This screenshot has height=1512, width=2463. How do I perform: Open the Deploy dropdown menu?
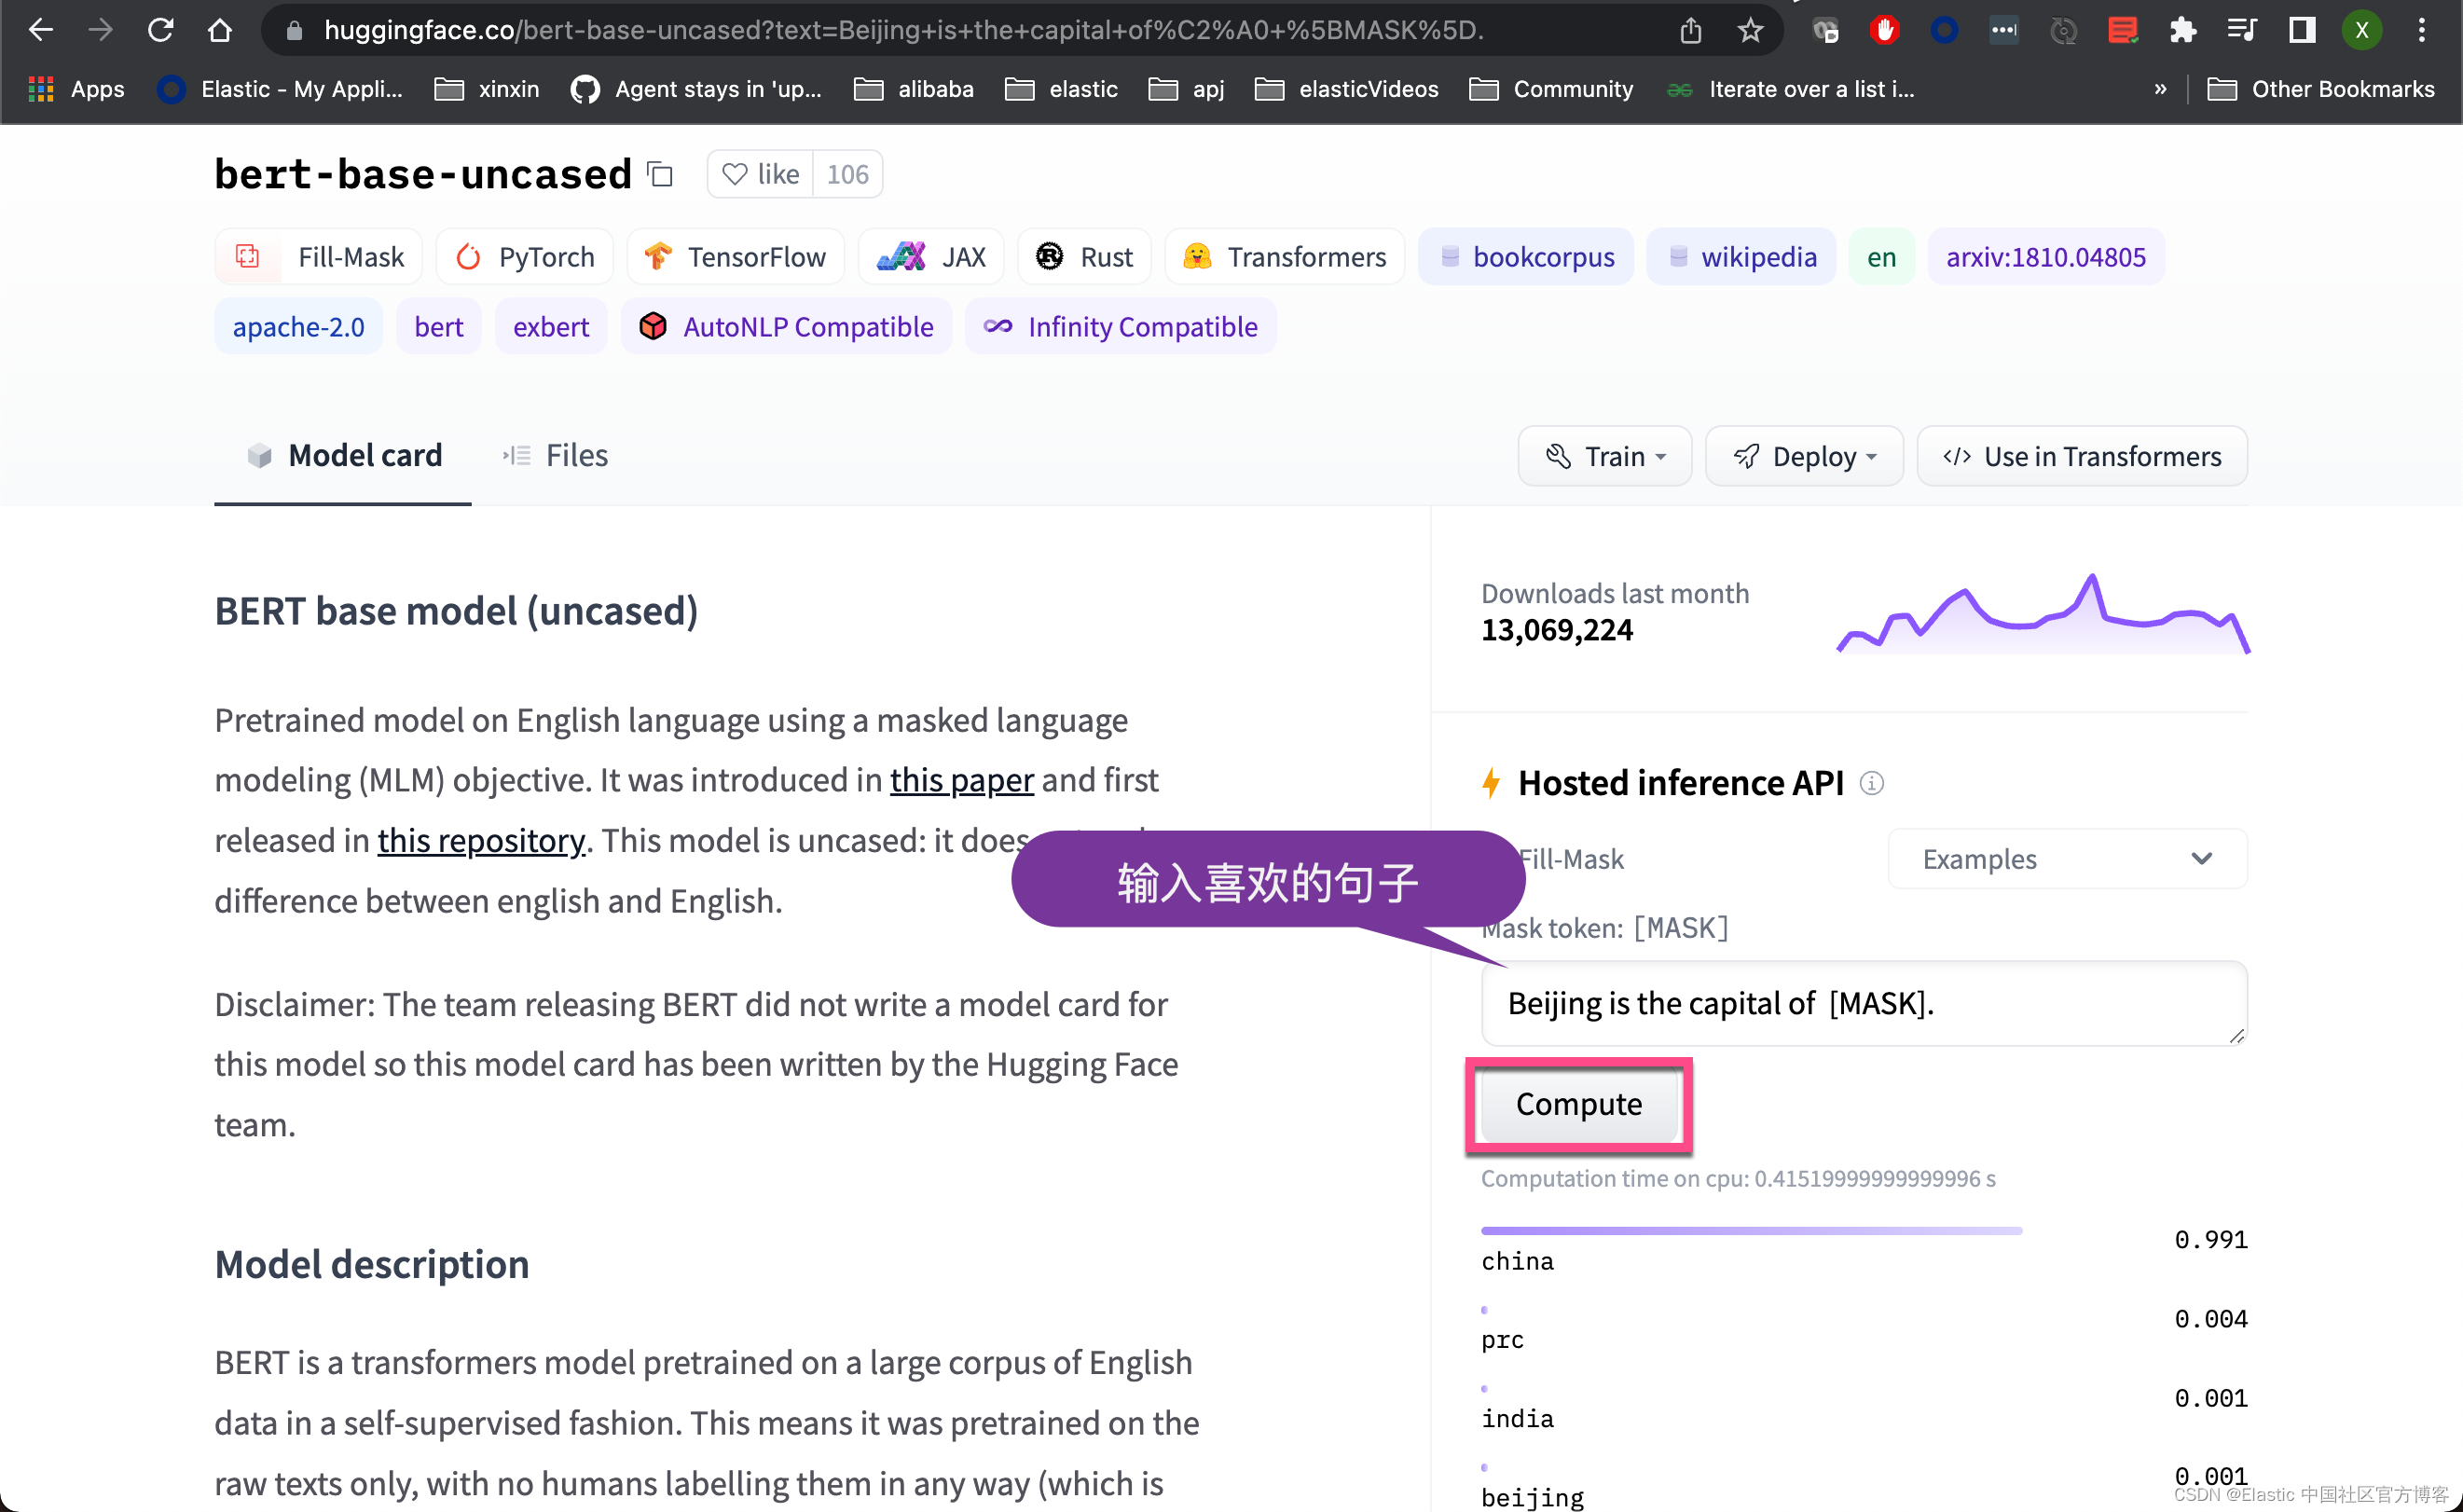pos(1803,456)
